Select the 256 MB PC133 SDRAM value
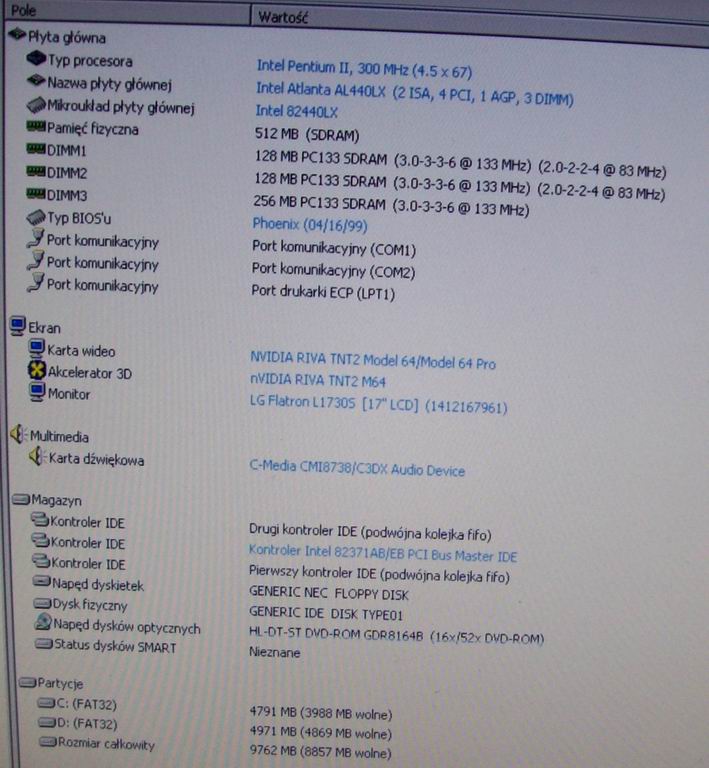709x768 pixels. click(x=391, y=206)
